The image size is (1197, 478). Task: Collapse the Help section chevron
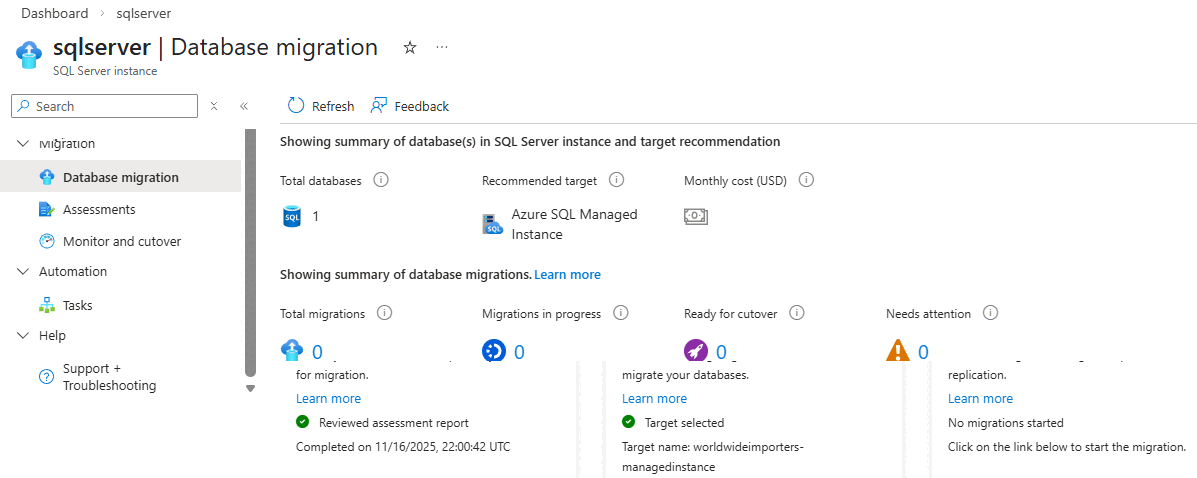24,336
